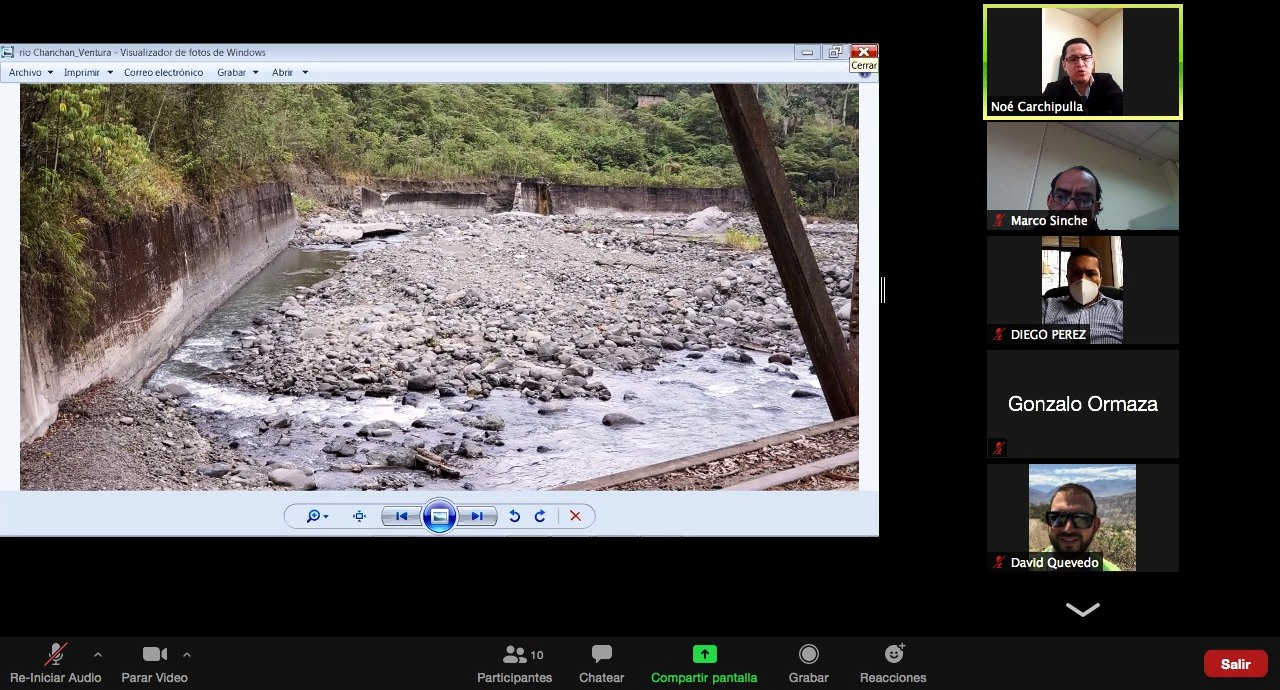Go to previous photo in viewer

[401, 516]
